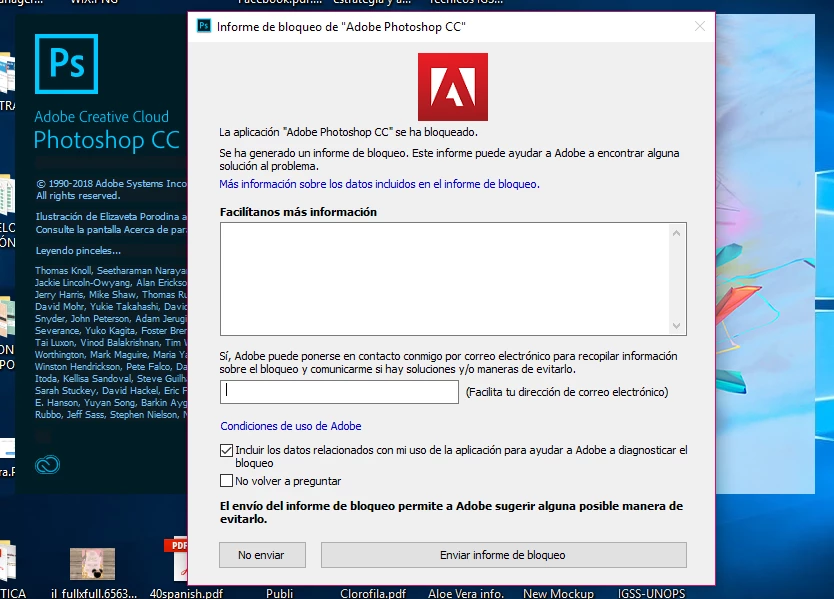This screenshot has width=834, height=599.
Task: Select the il_fullxfull desktop image thumbnail
Action: coord(93,564)
